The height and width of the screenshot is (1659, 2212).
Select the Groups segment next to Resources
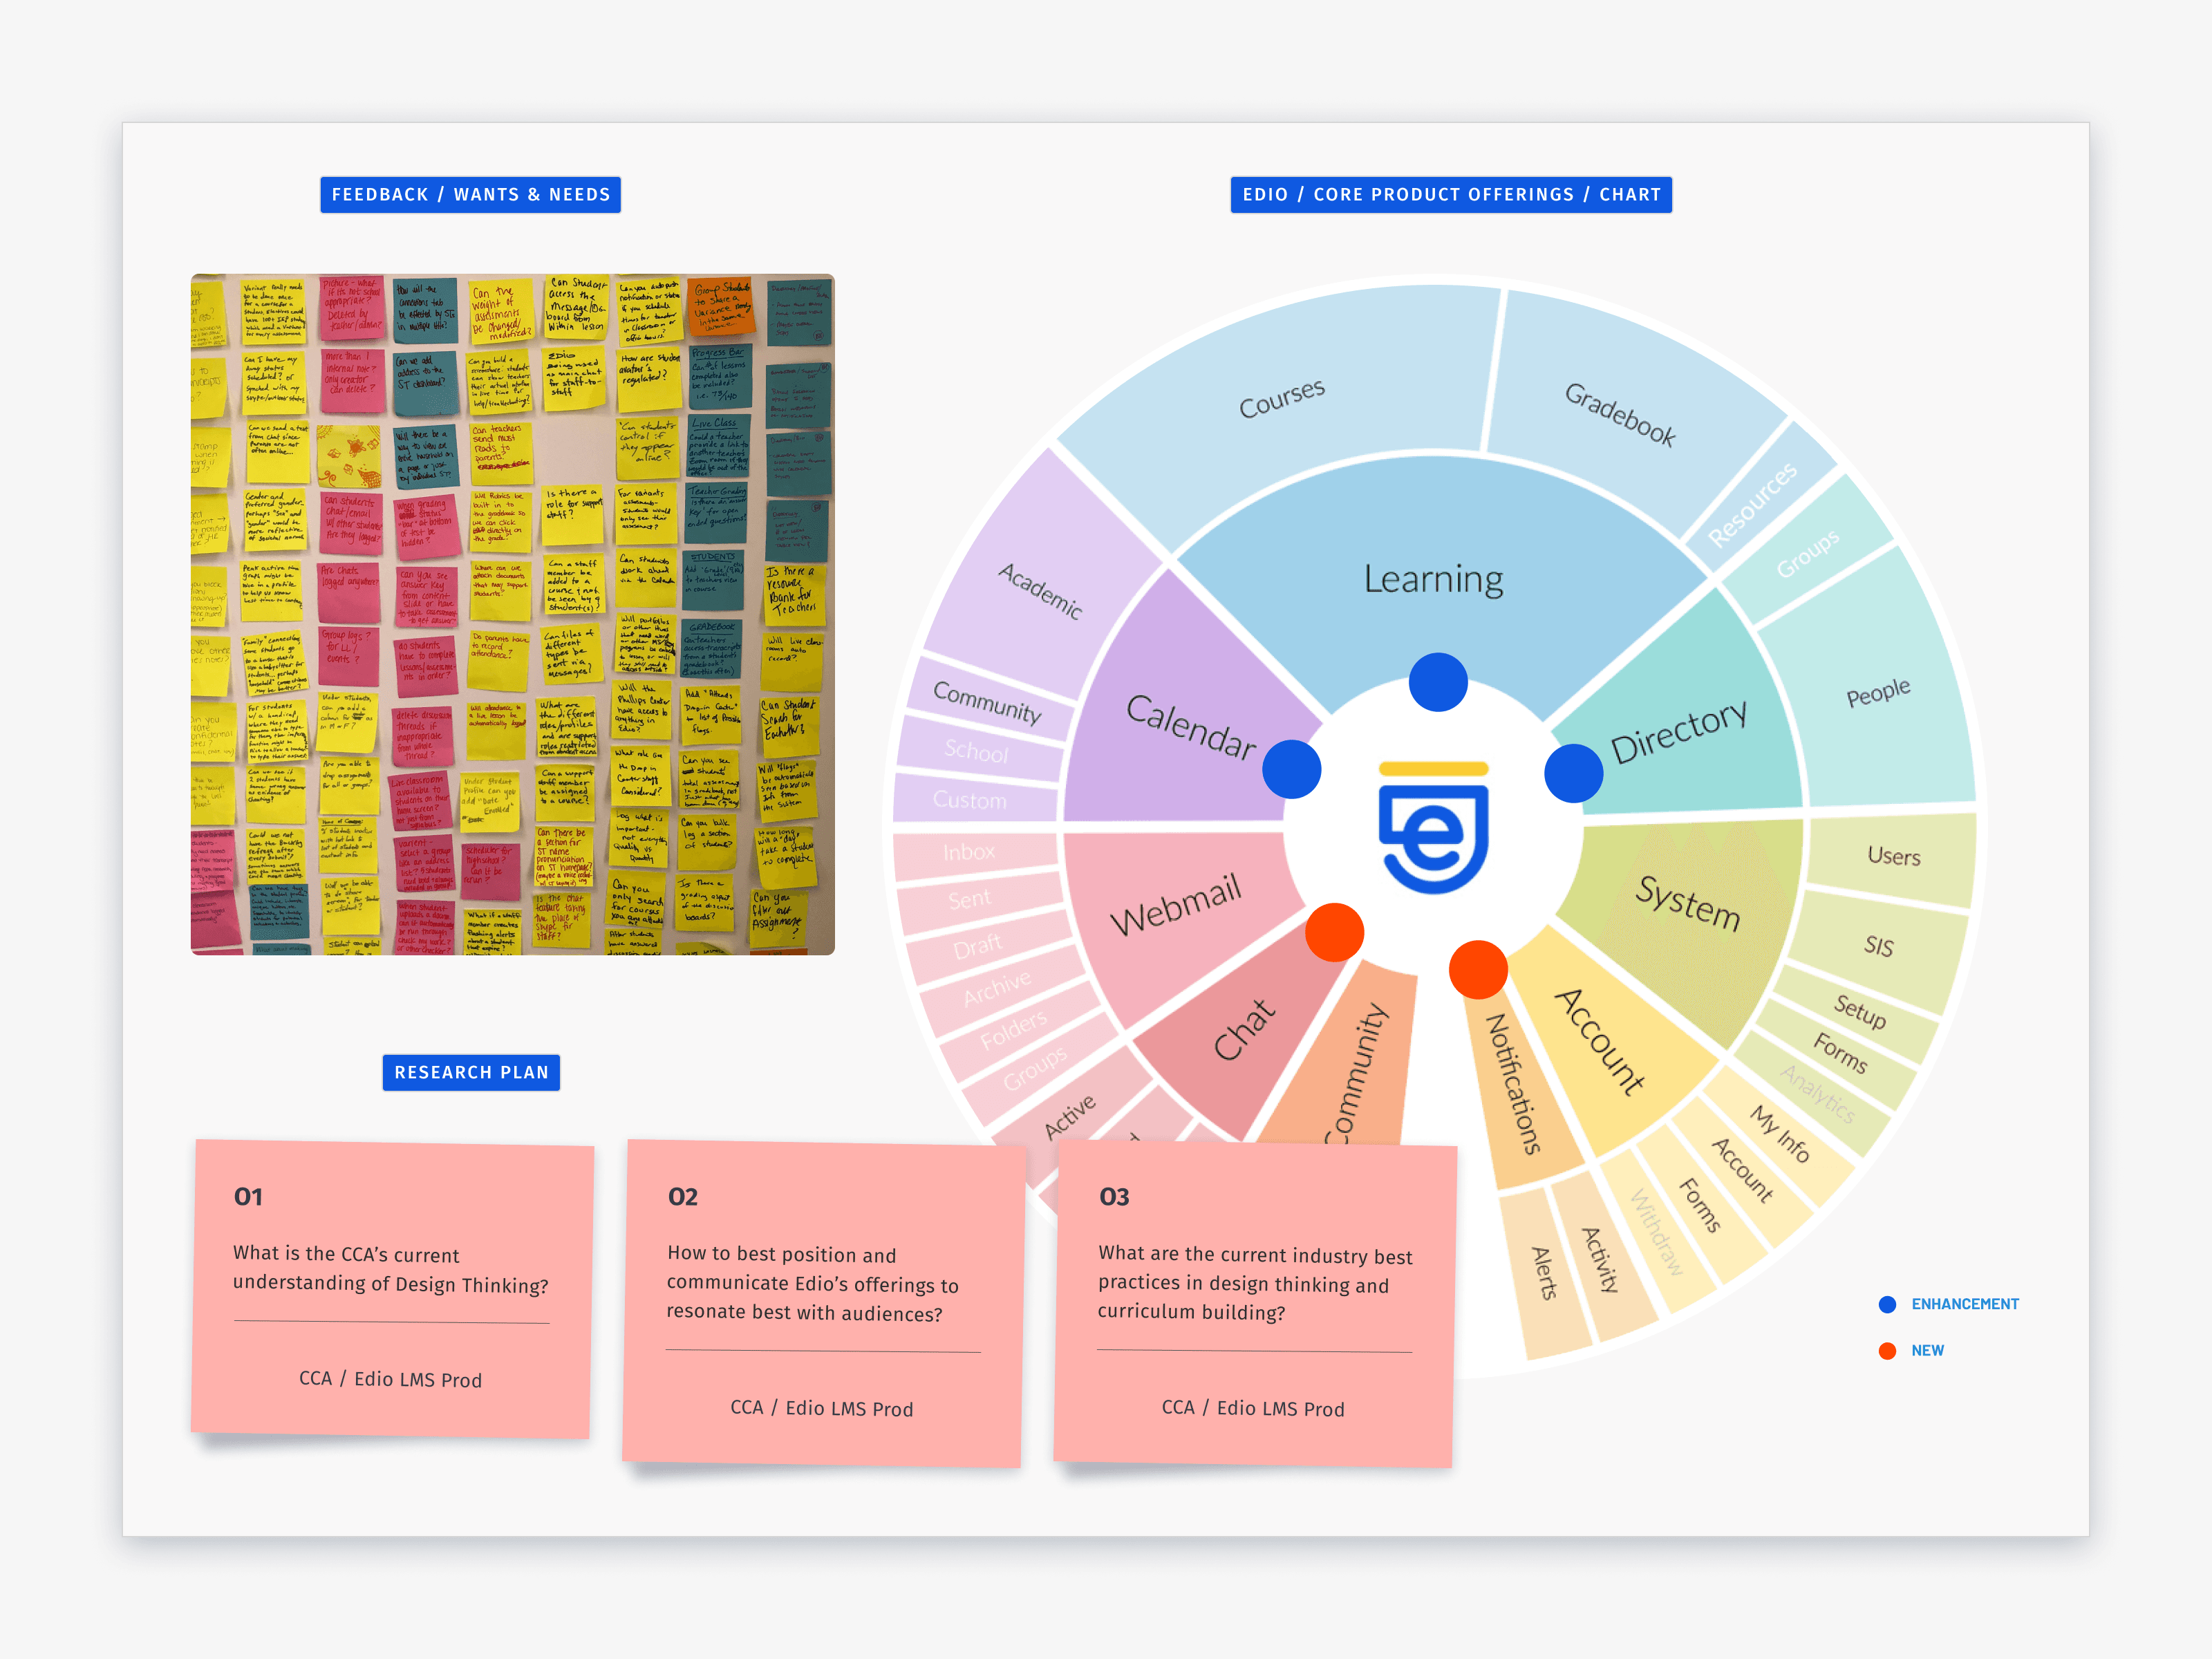point(1807,553)
